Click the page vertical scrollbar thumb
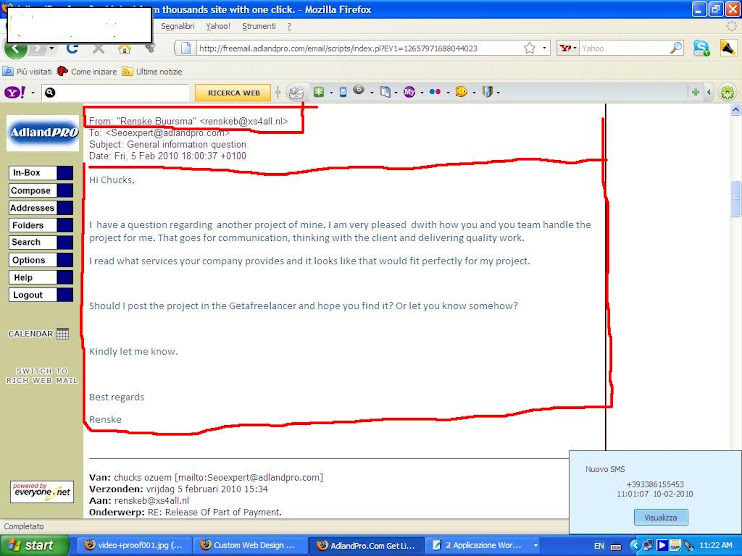Image resolution: width=742 pixels, height=556 pixels. click(x=736, y=198)
